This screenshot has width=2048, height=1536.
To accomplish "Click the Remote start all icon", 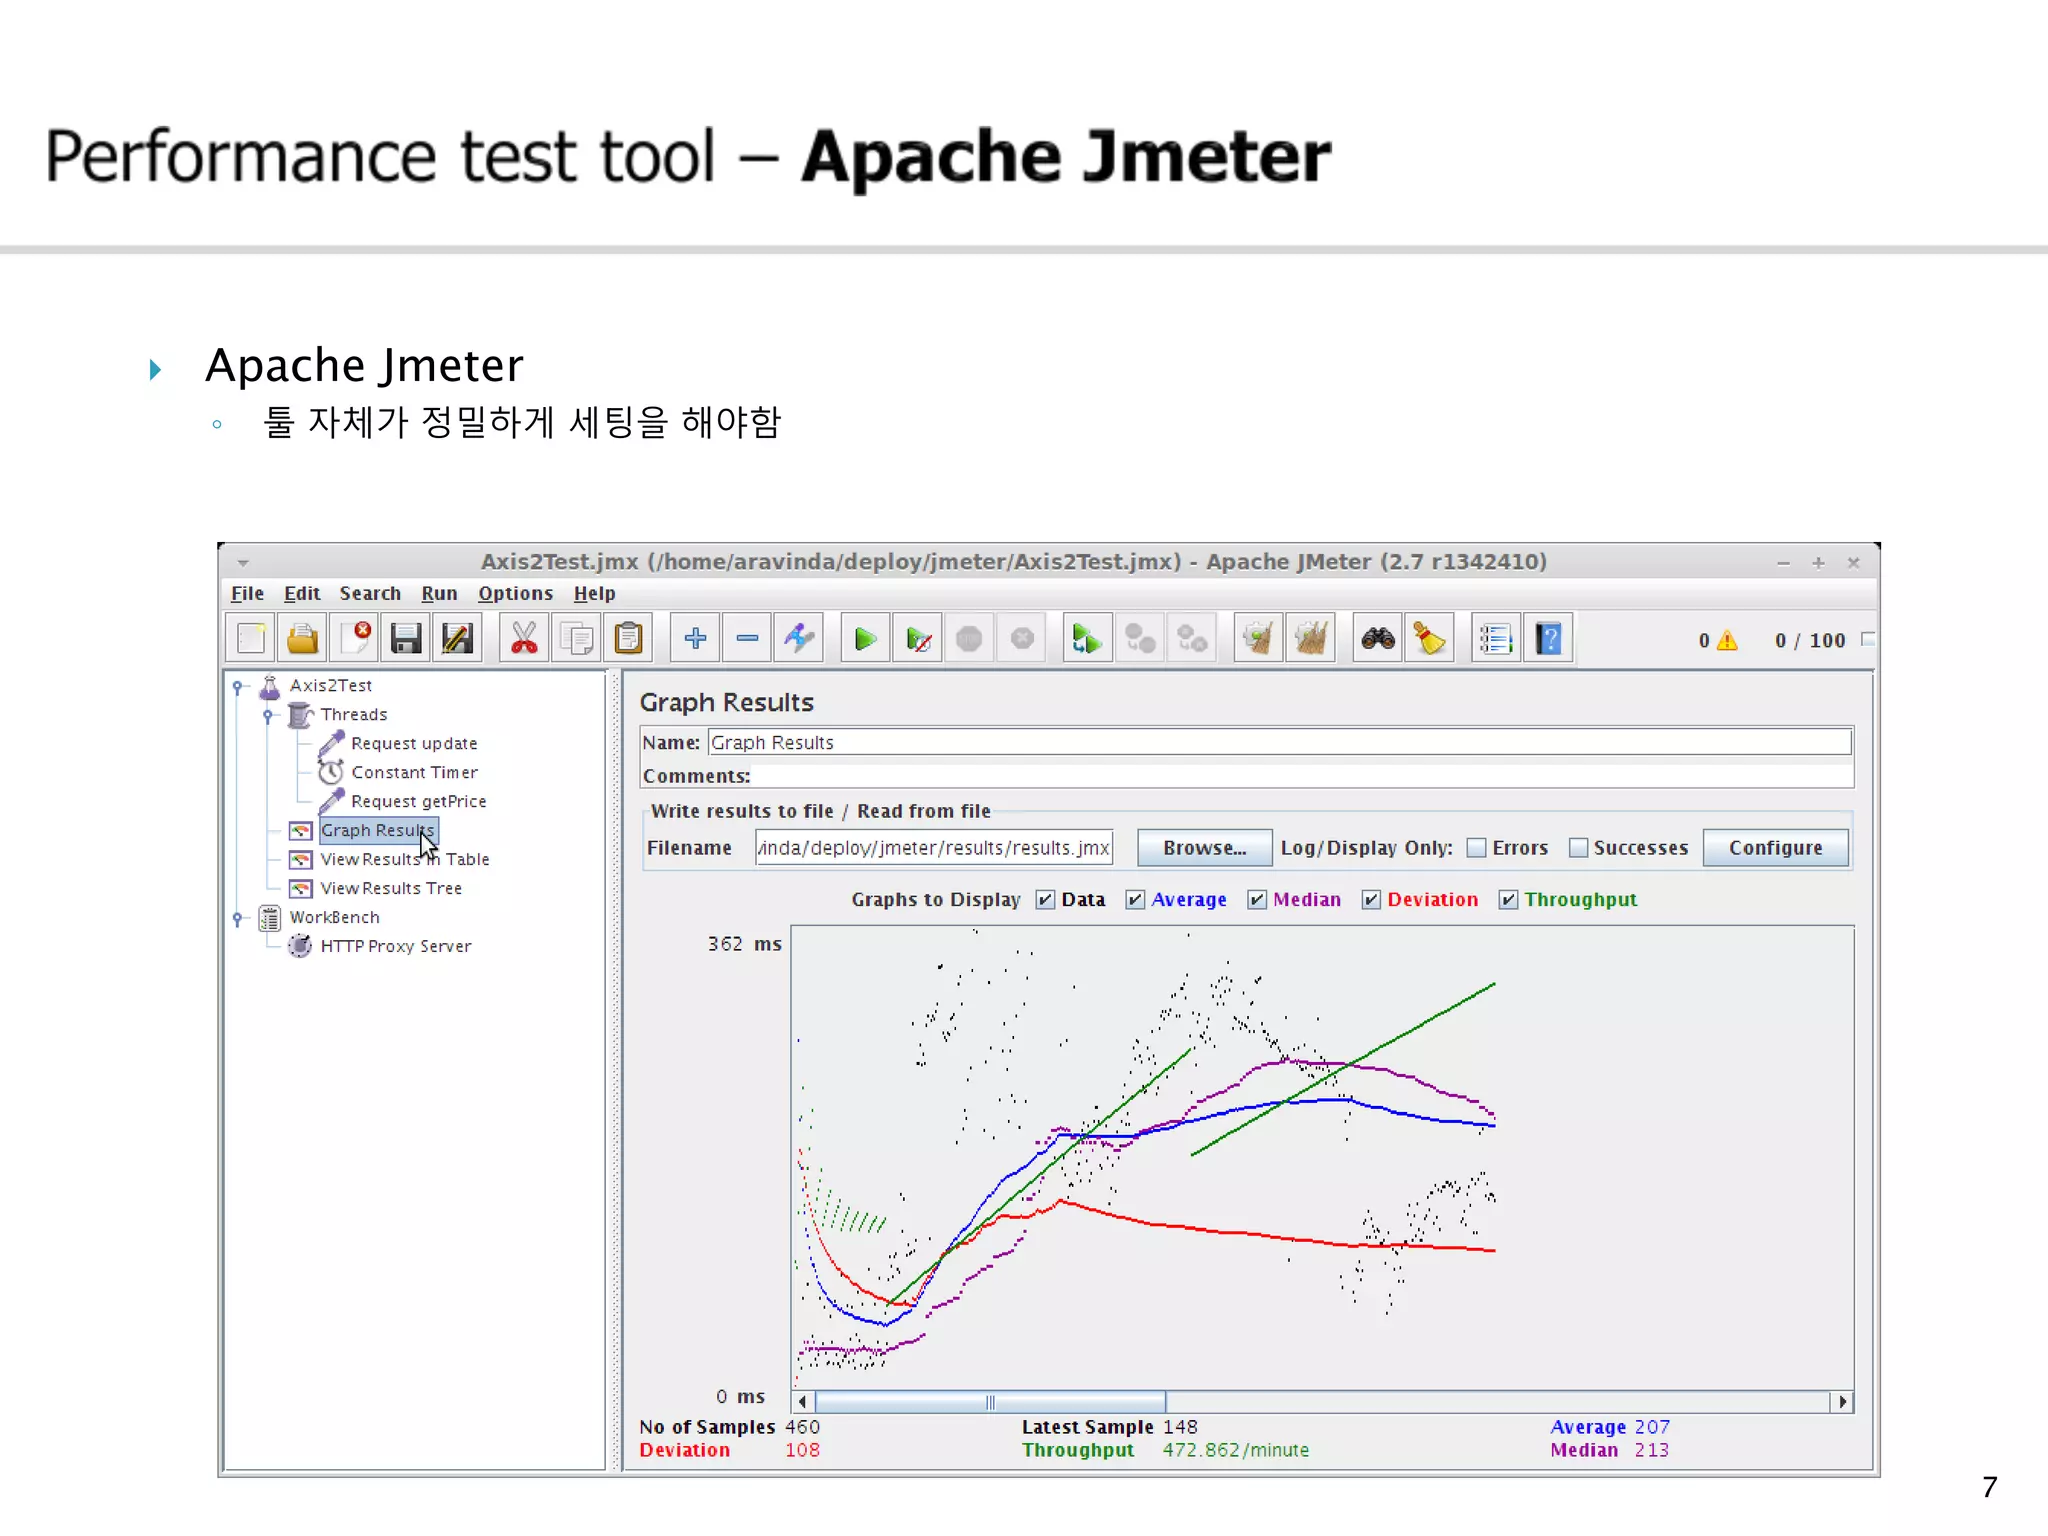I will [x=1087, y=638].
